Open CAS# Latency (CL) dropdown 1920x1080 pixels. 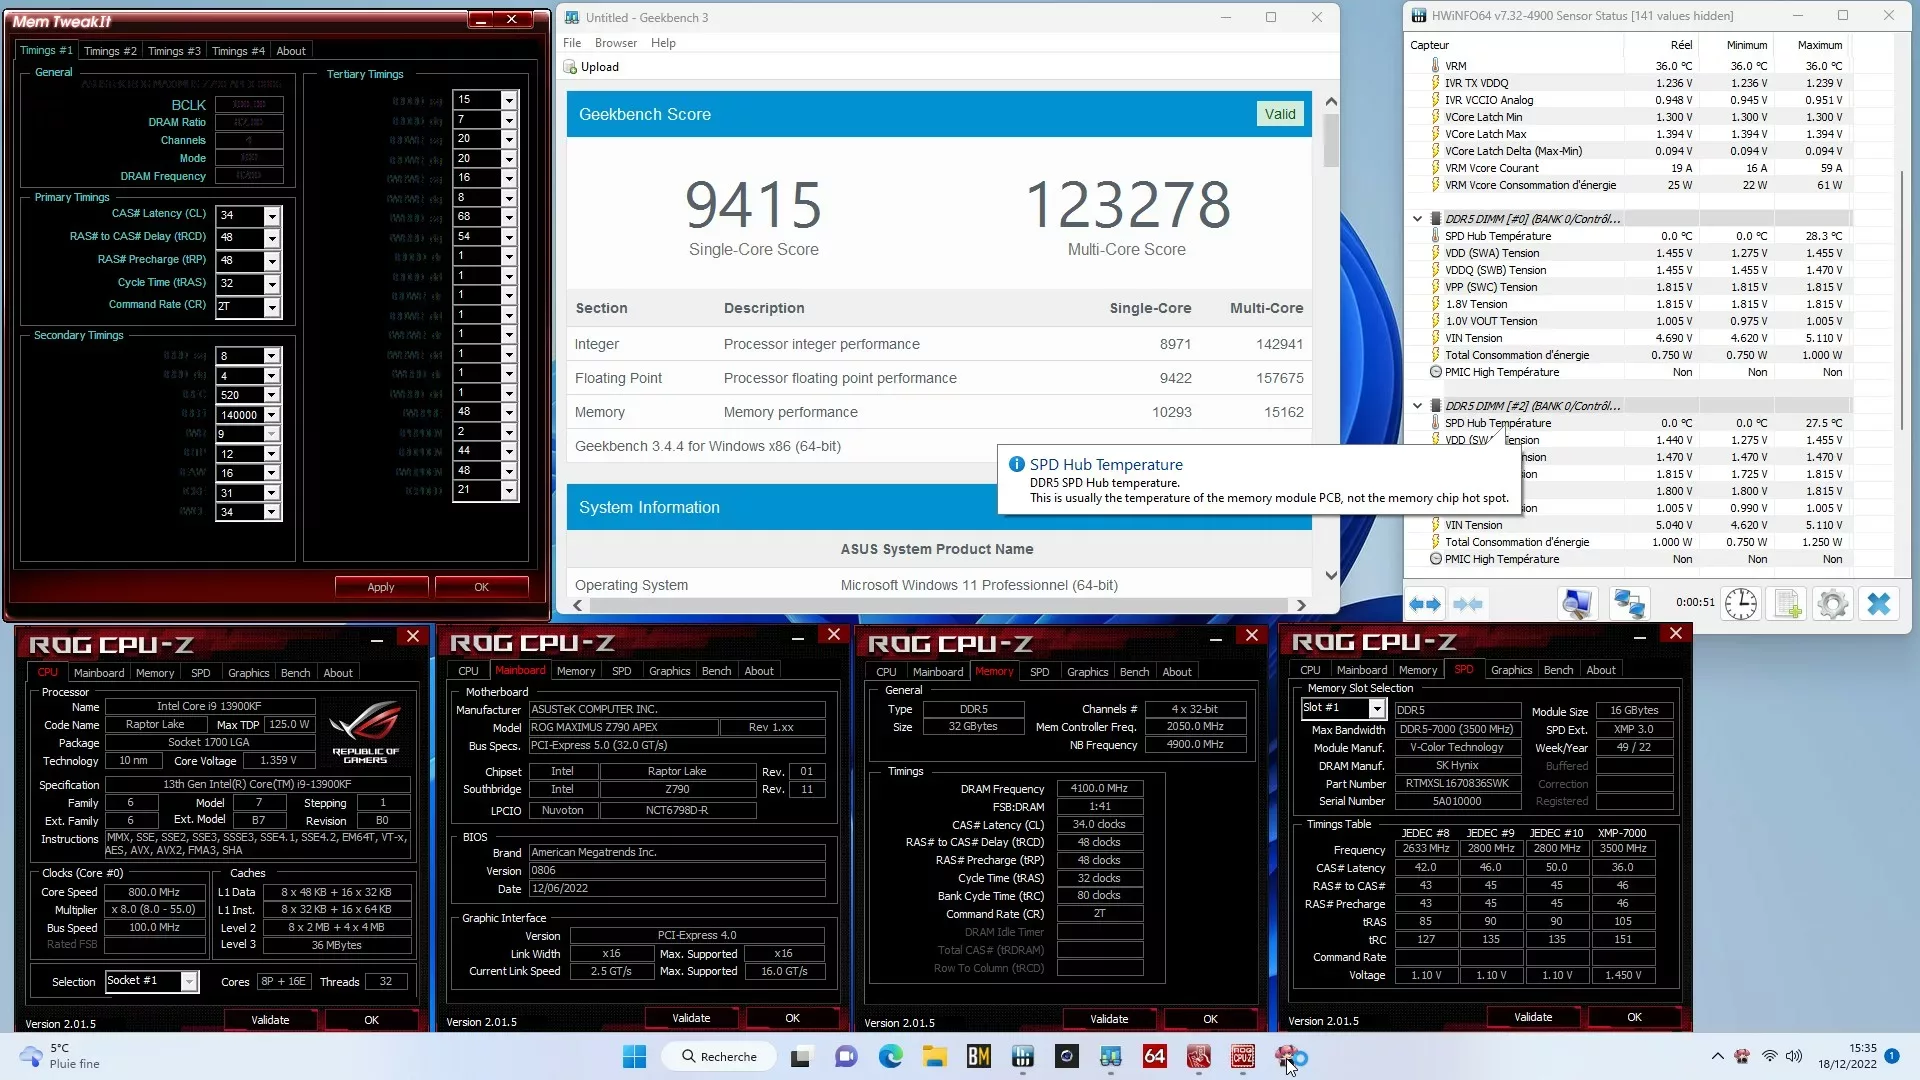271,215
